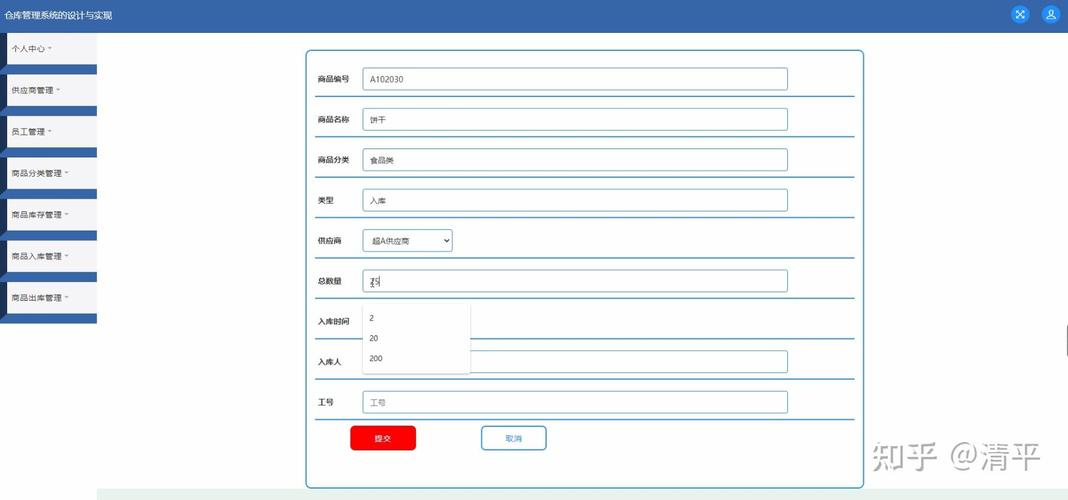Click the 商品名称 field containing 饼干
Screen dimensions: 1068x500
[575, 119]
